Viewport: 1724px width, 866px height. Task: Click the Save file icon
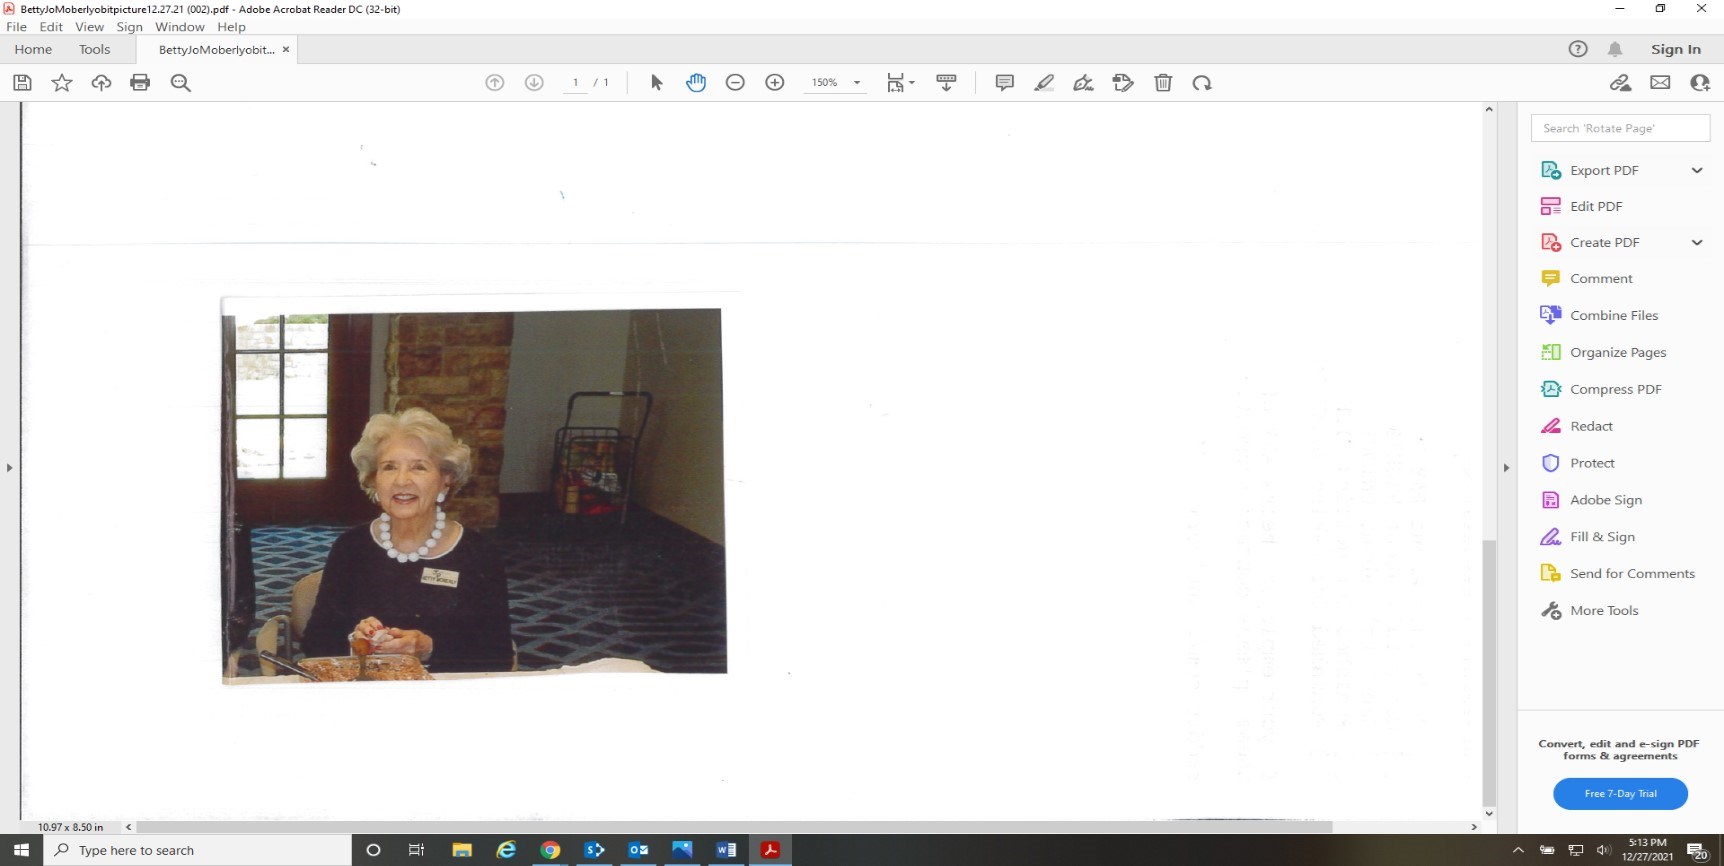point(22,83)
